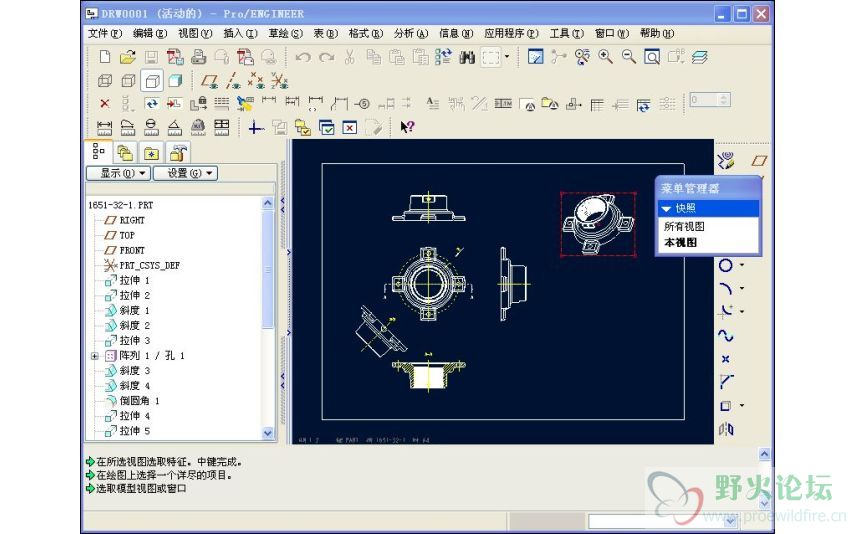Toggle datum points display

pyautogui.click(x=256, y=81)
